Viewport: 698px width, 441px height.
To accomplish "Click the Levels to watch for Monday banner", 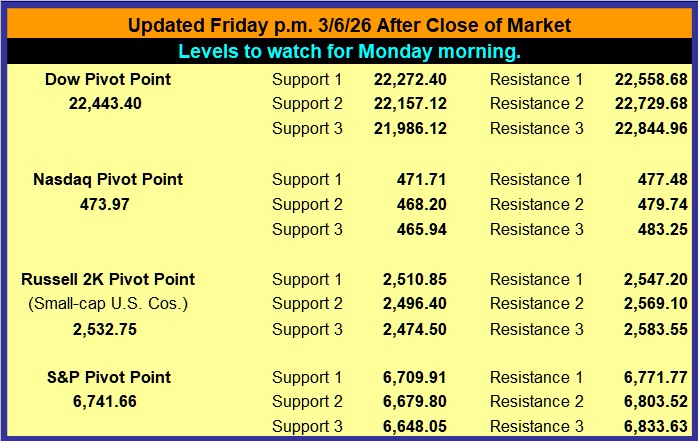I will (x=349, y=51).
